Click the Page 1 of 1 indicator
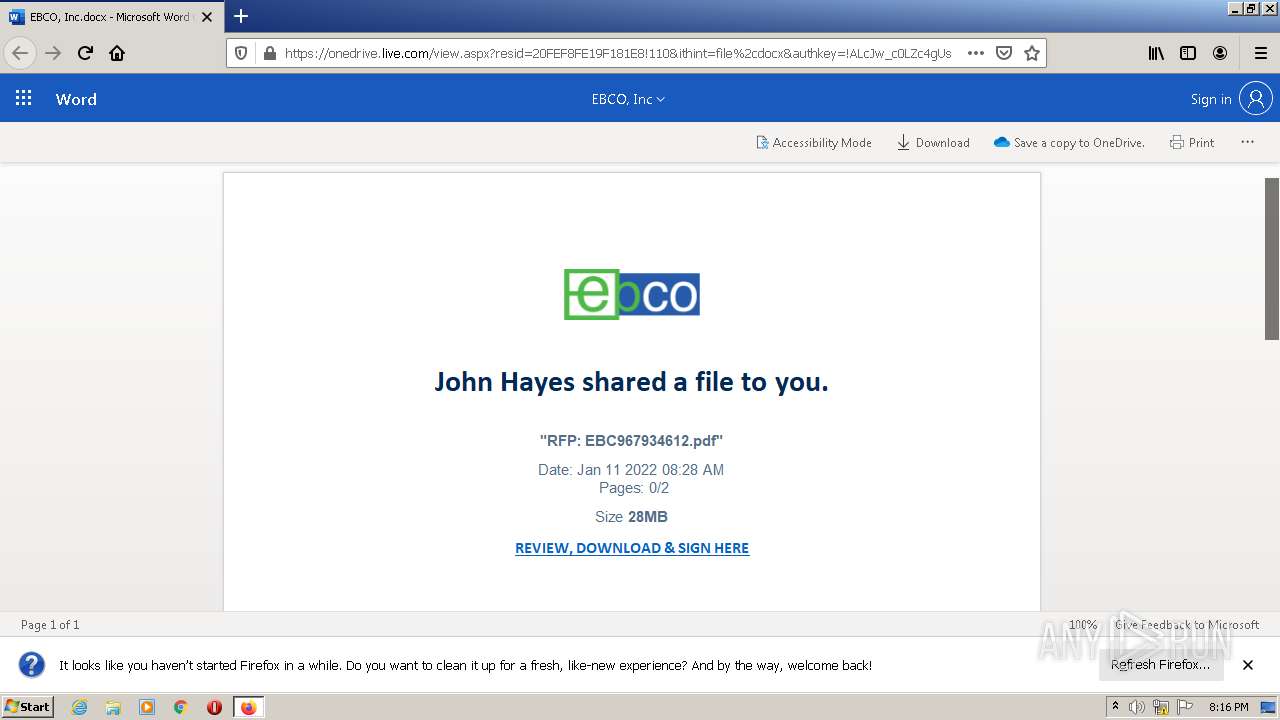This screenshot has height=720, width=1280. (x=50, y=625)
